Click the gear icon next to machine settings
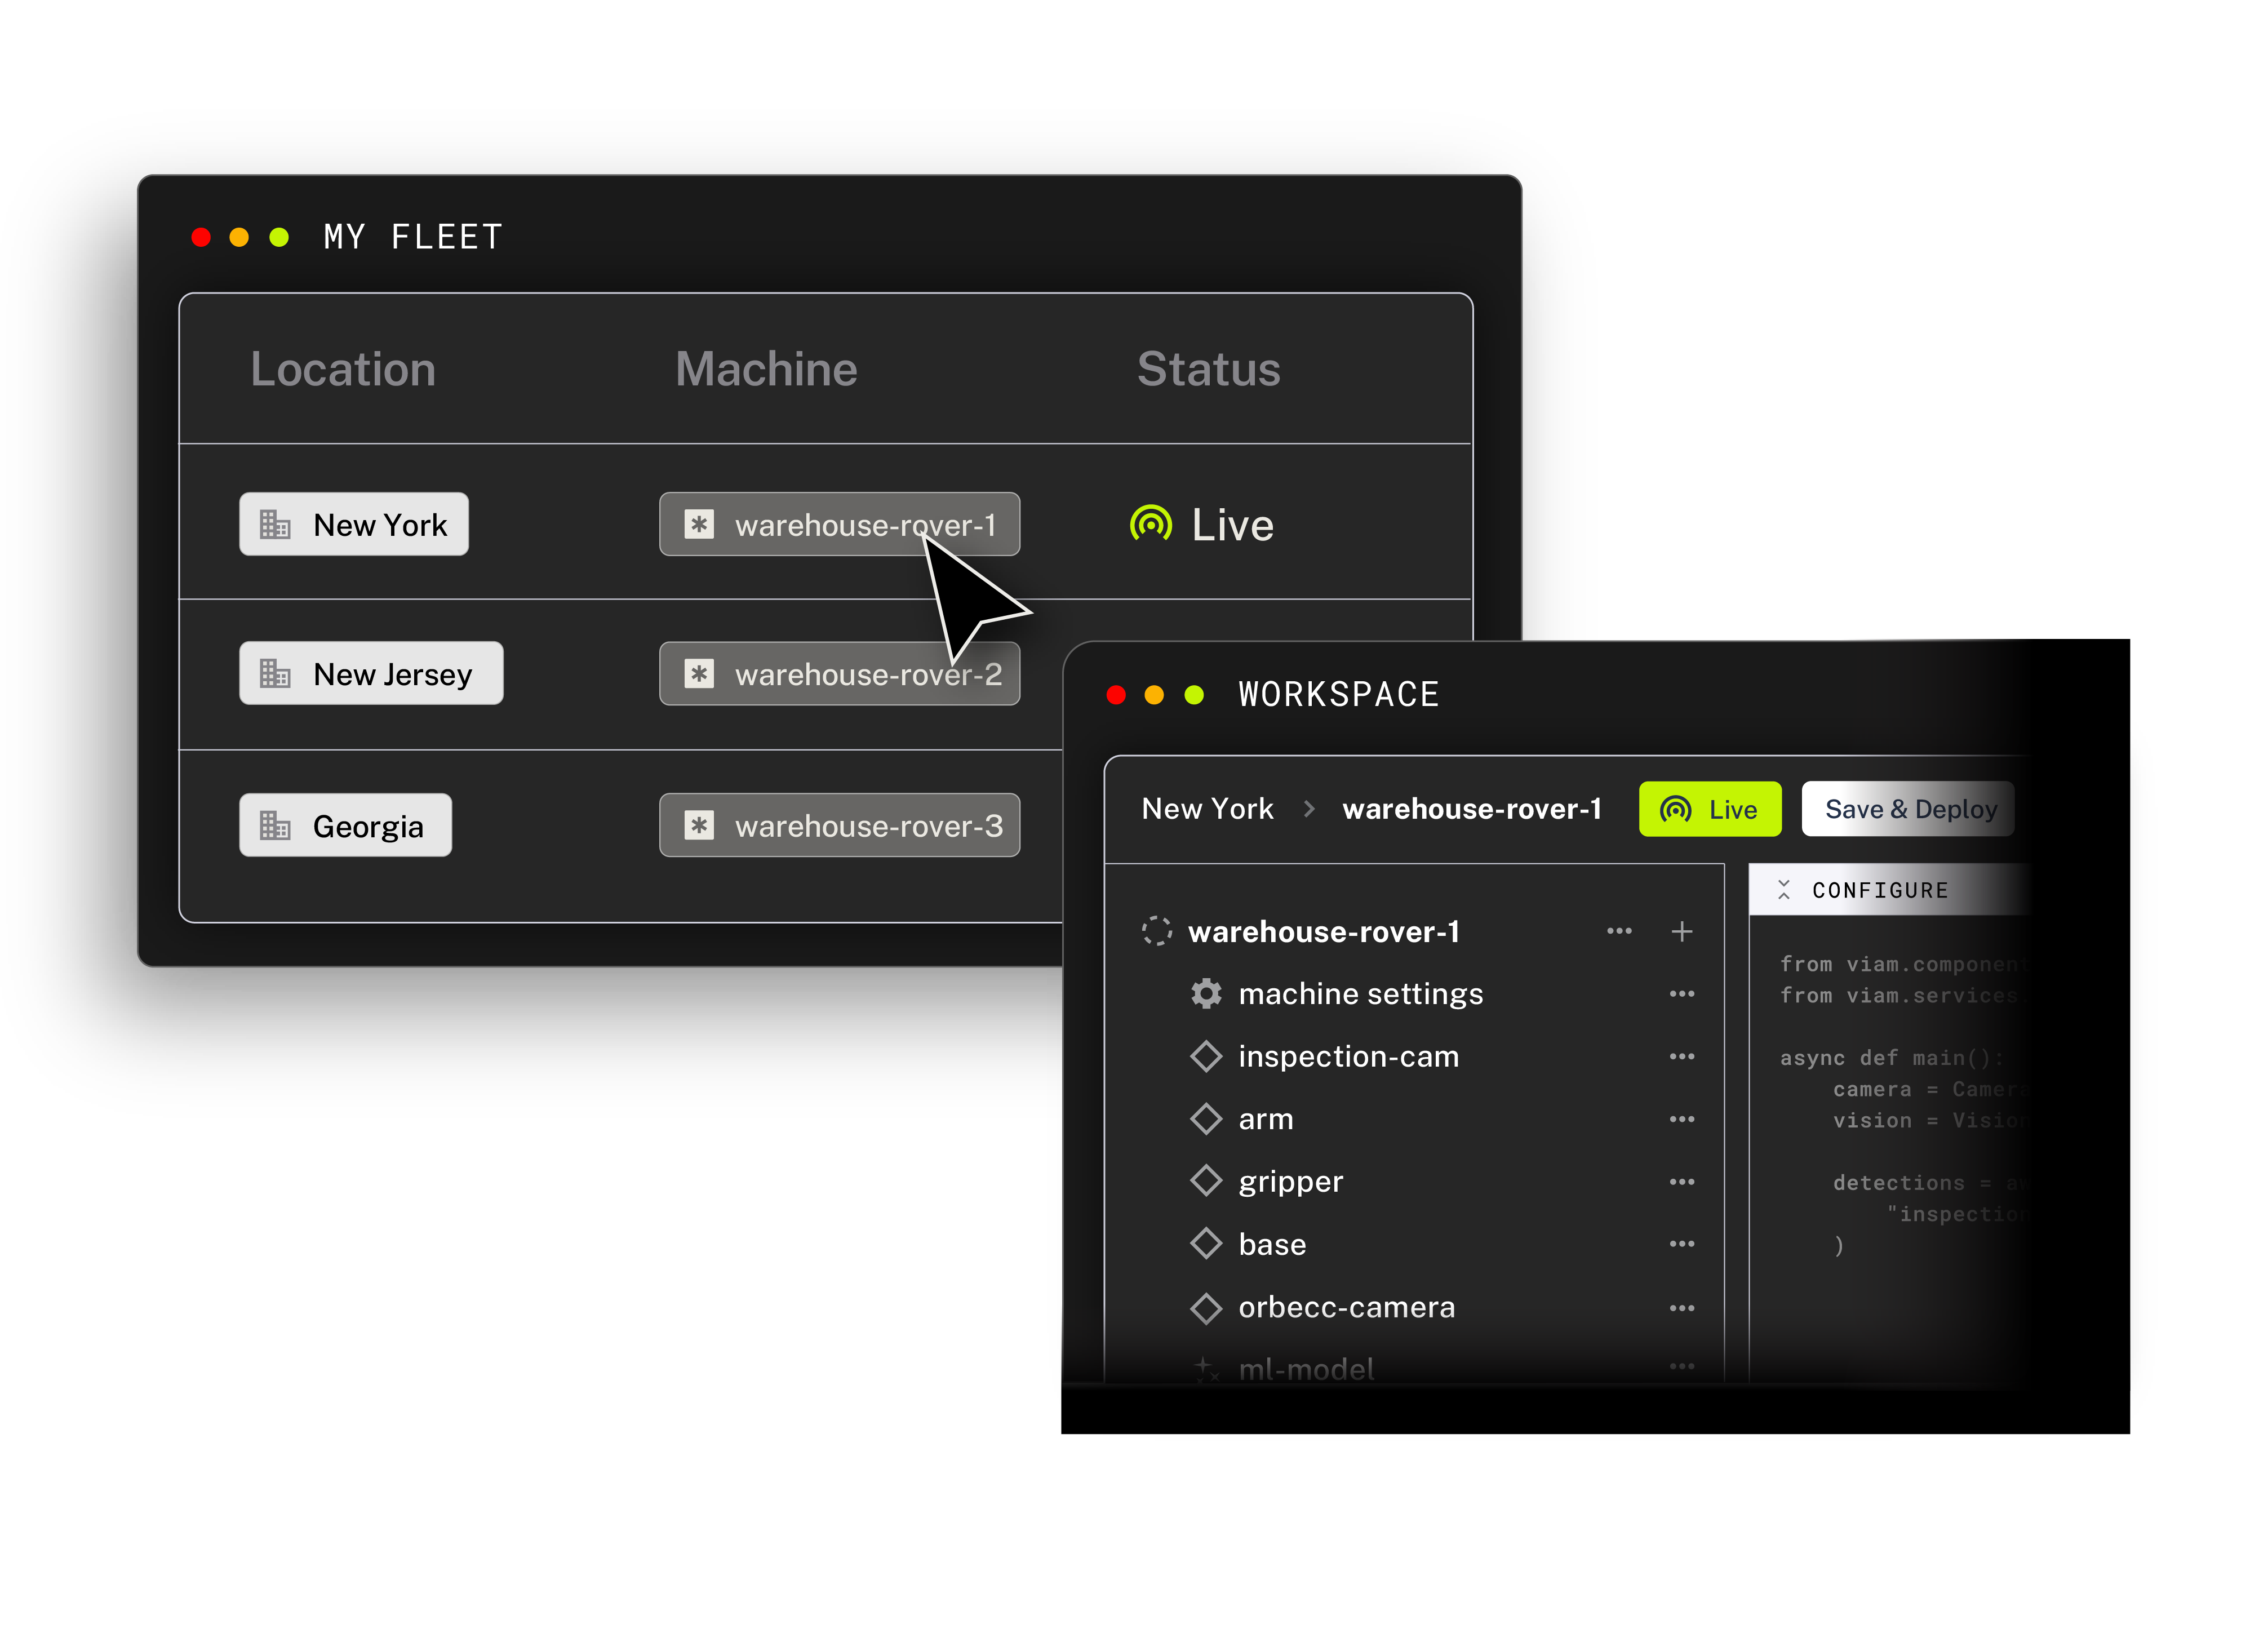 tap(1206, 993)
